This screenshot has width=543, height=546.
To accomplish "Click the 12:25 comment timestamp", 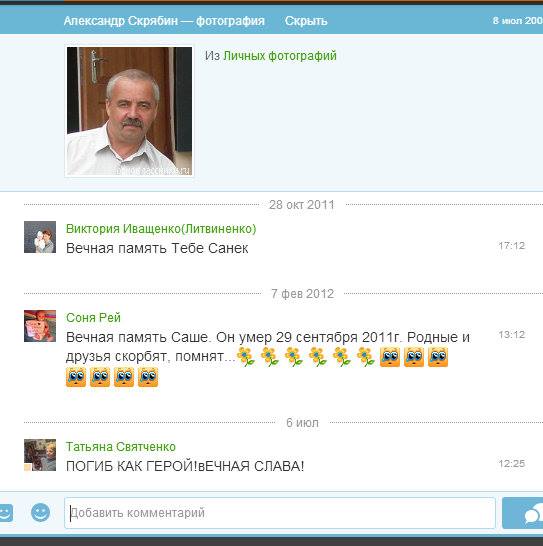I will coord(511,463).
